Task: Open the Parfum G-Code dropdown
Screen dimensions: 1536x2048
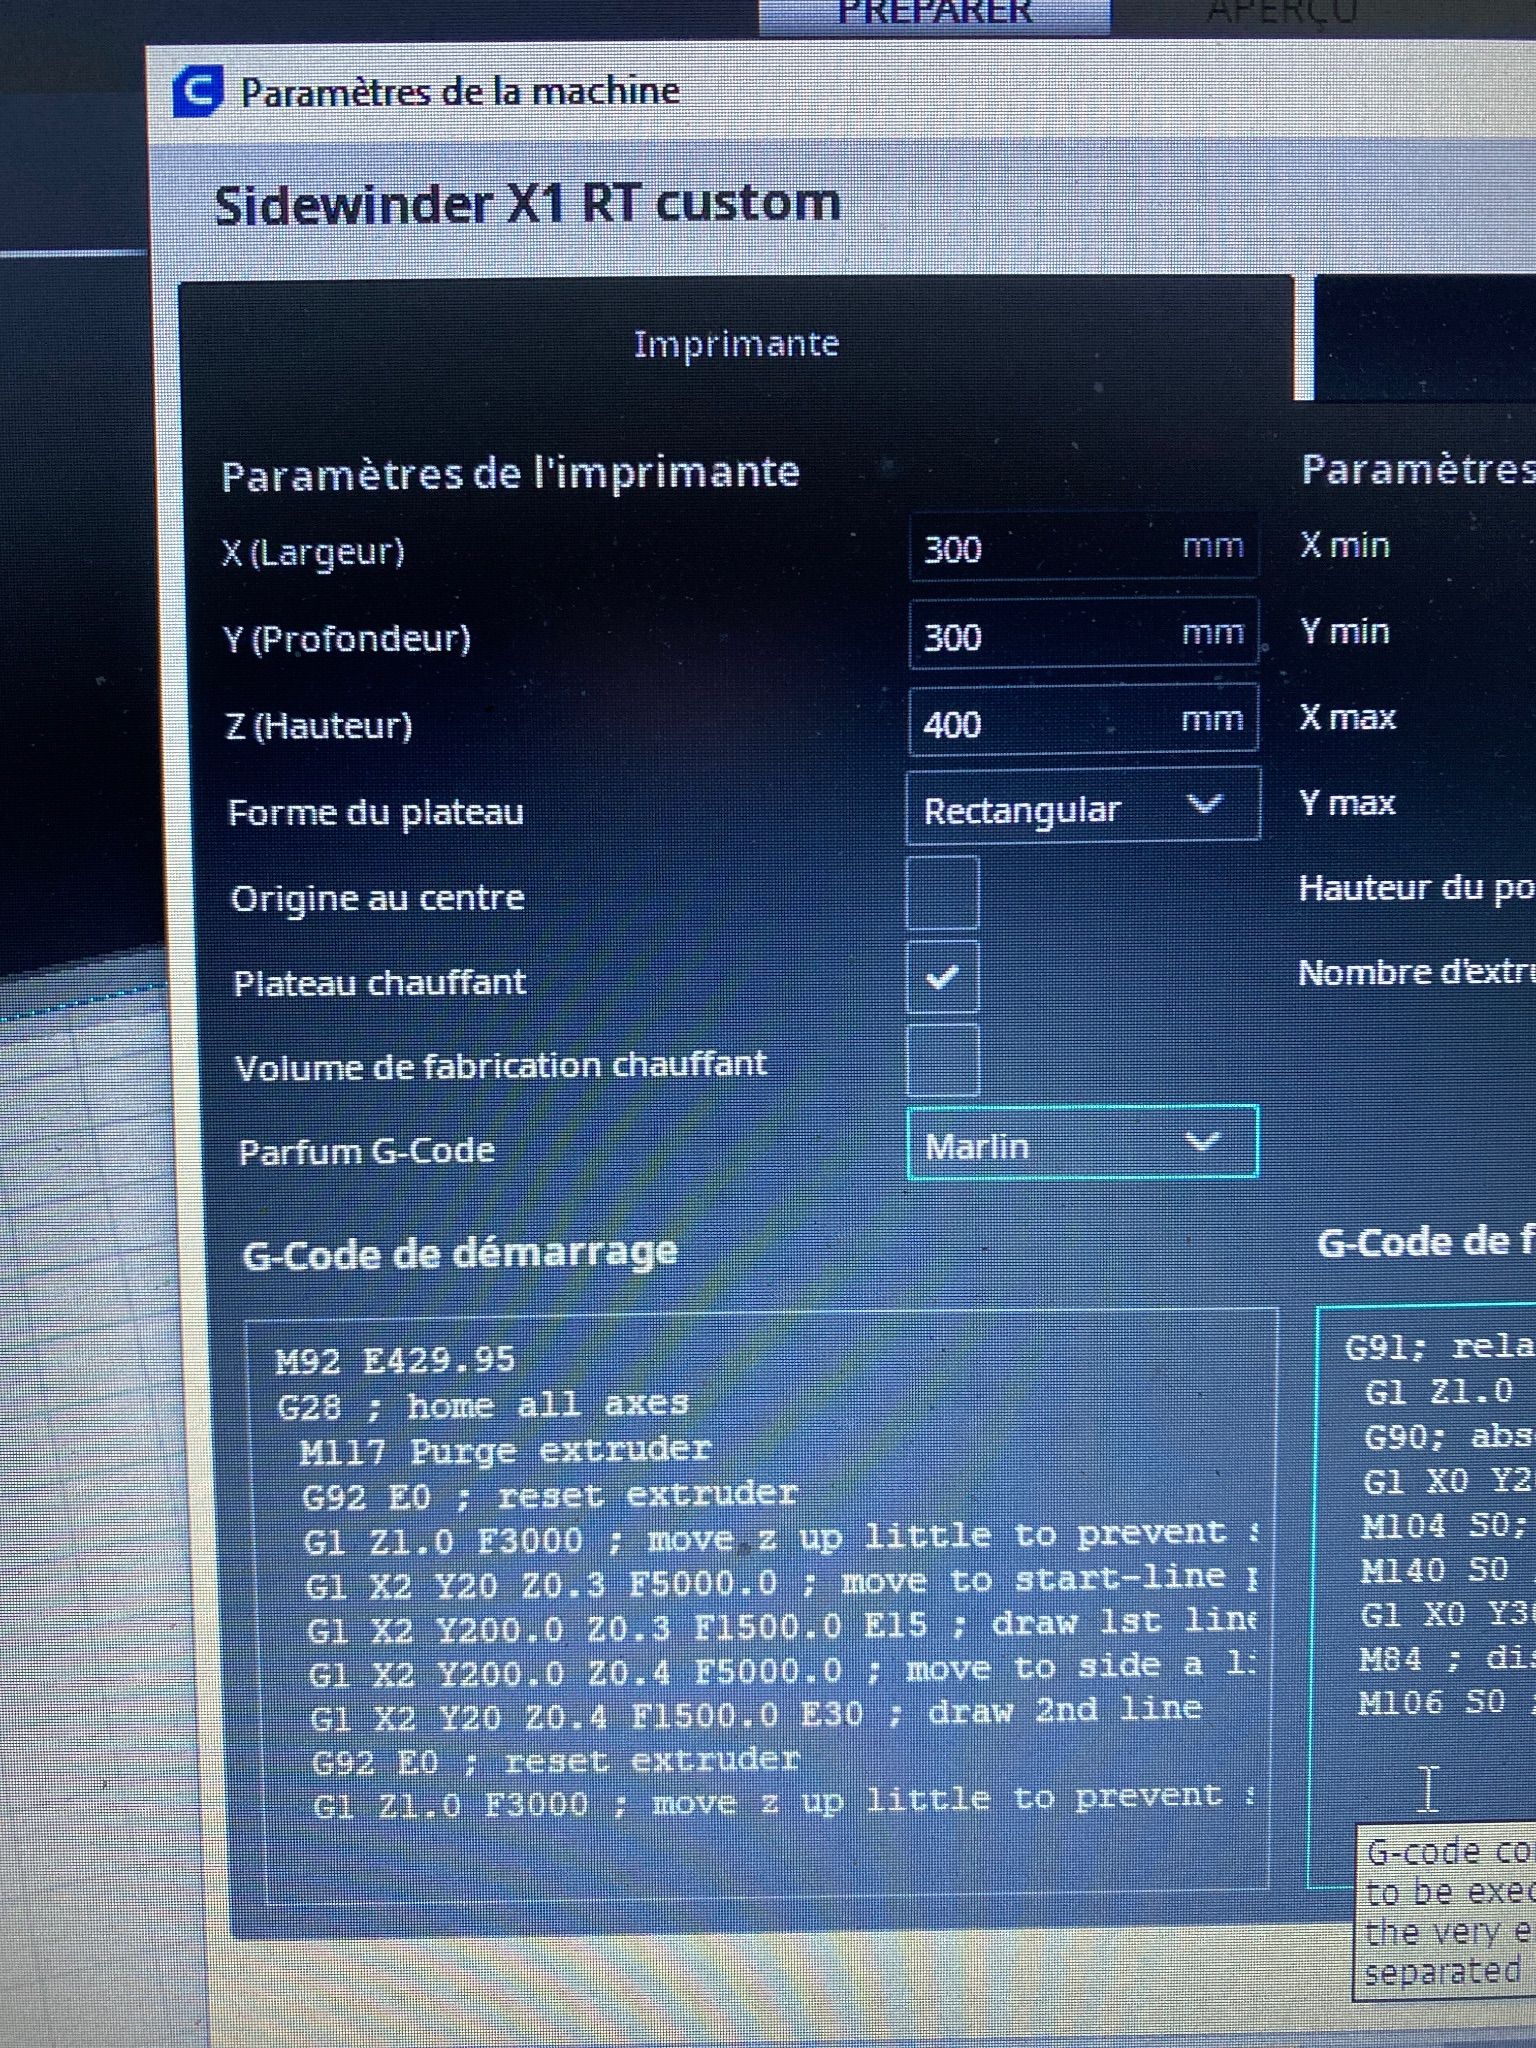Action: click(x=1082, y=1142)
